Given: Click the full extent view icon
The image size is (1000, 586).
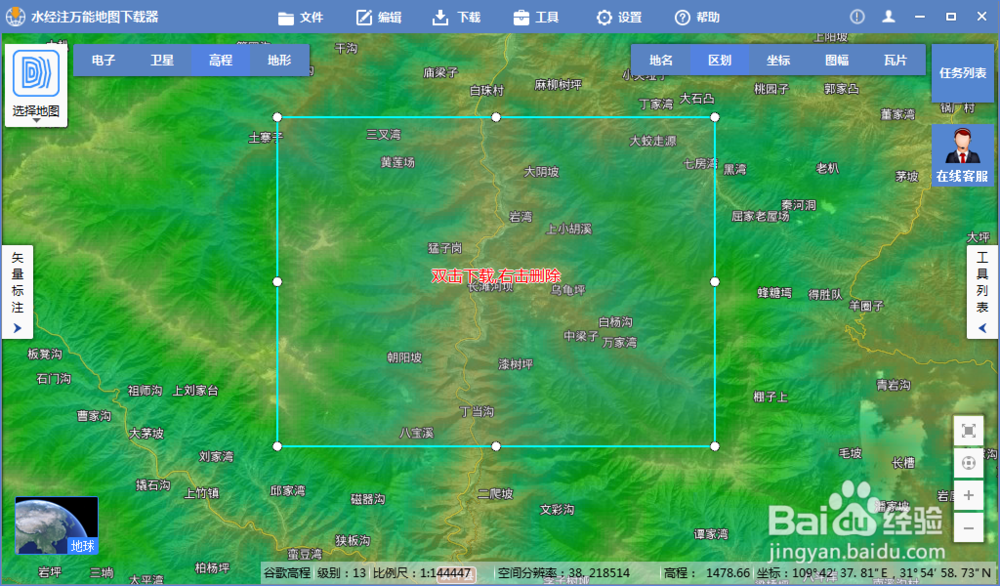Looking at the screenshot, I should [x=968, y=431].
